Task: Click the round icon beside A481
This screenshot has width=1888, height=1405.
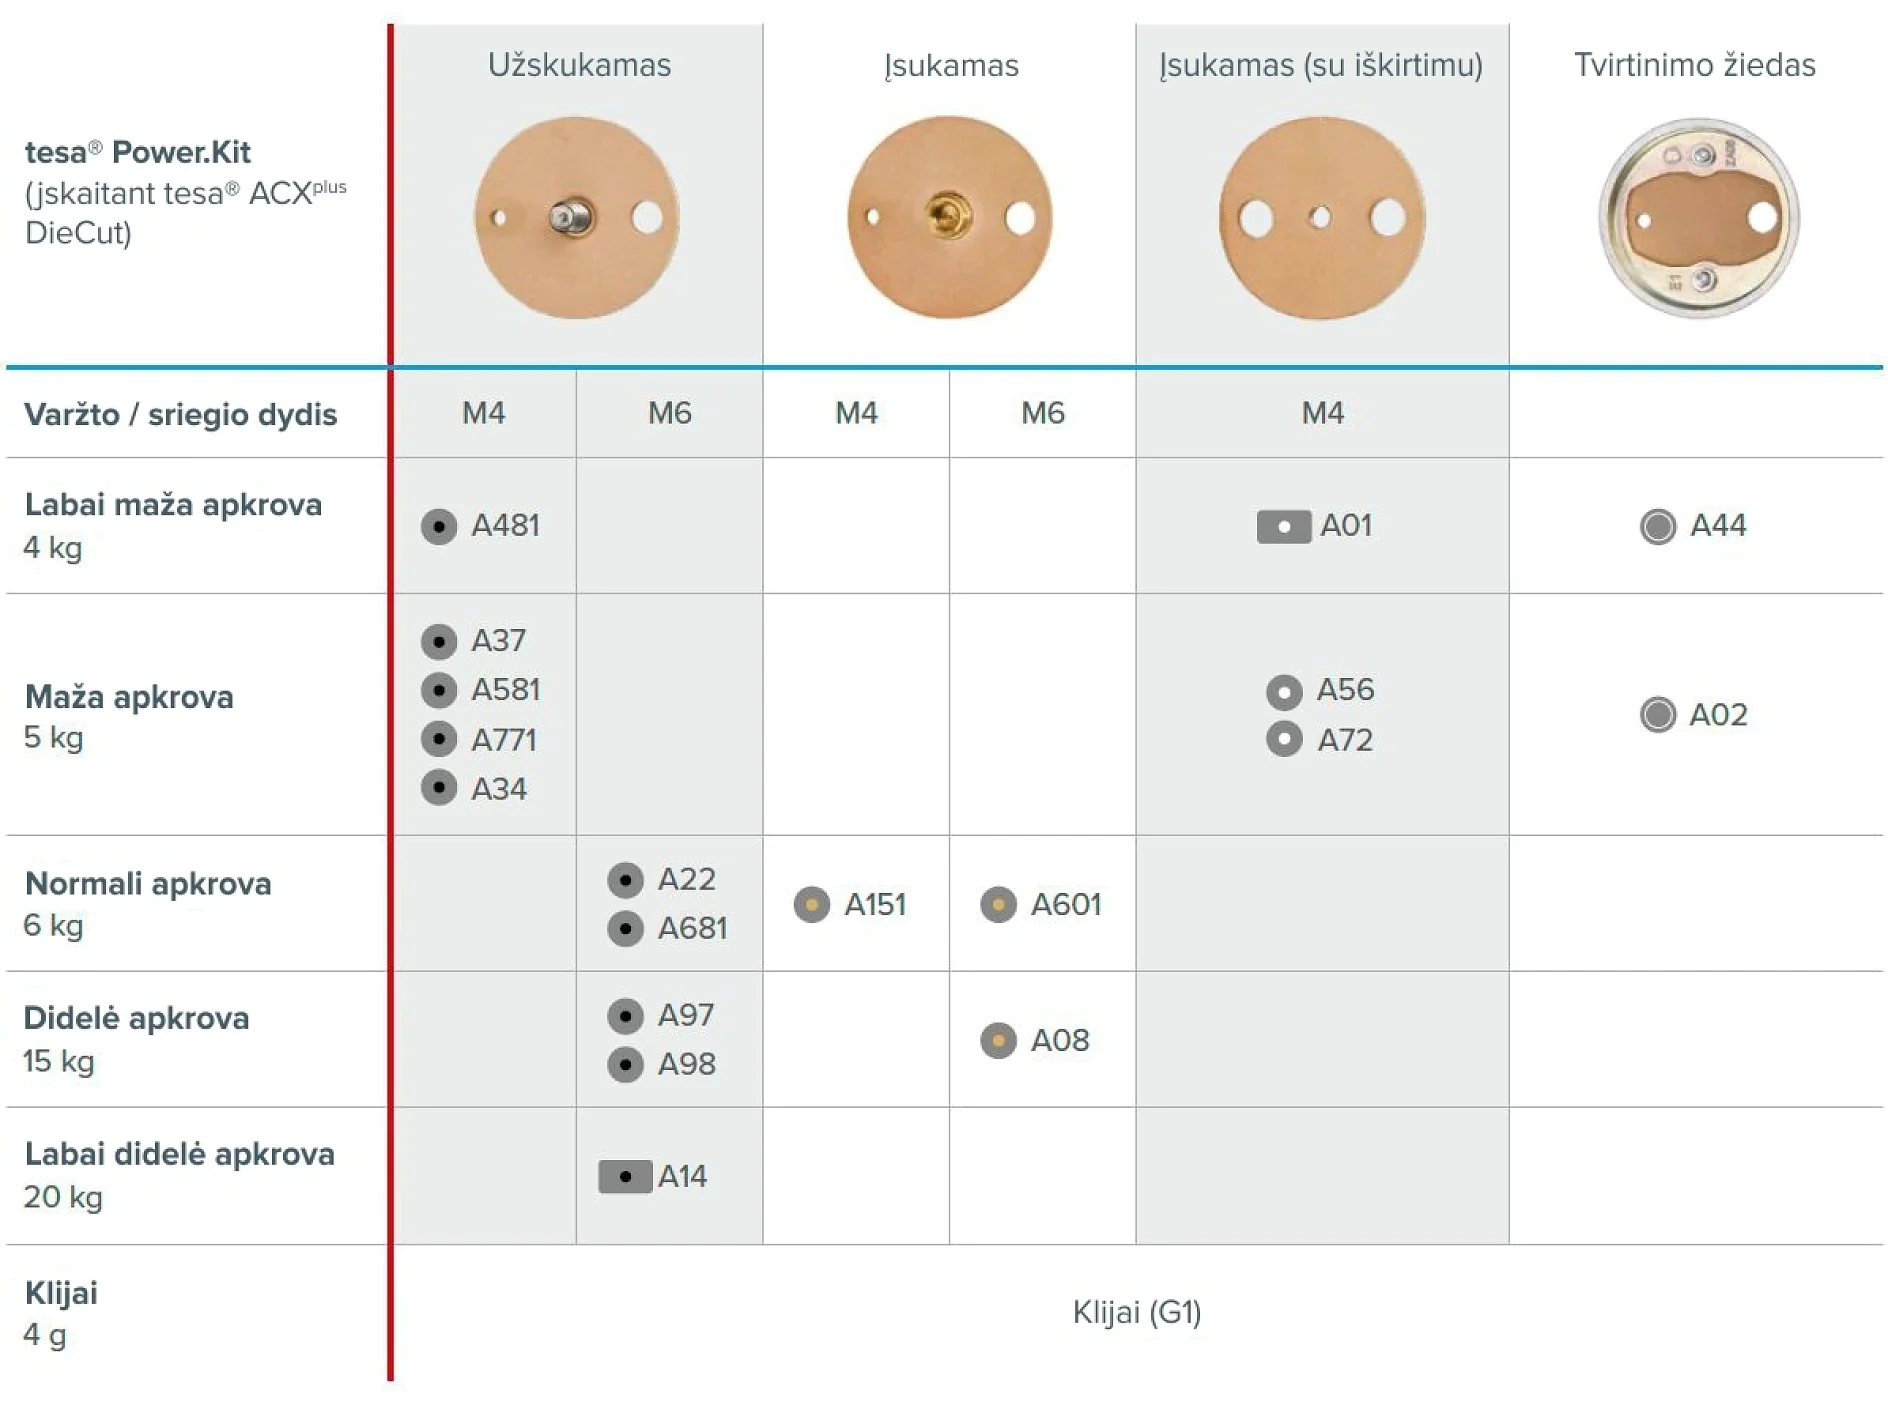Action: click(x=438, y=526)
